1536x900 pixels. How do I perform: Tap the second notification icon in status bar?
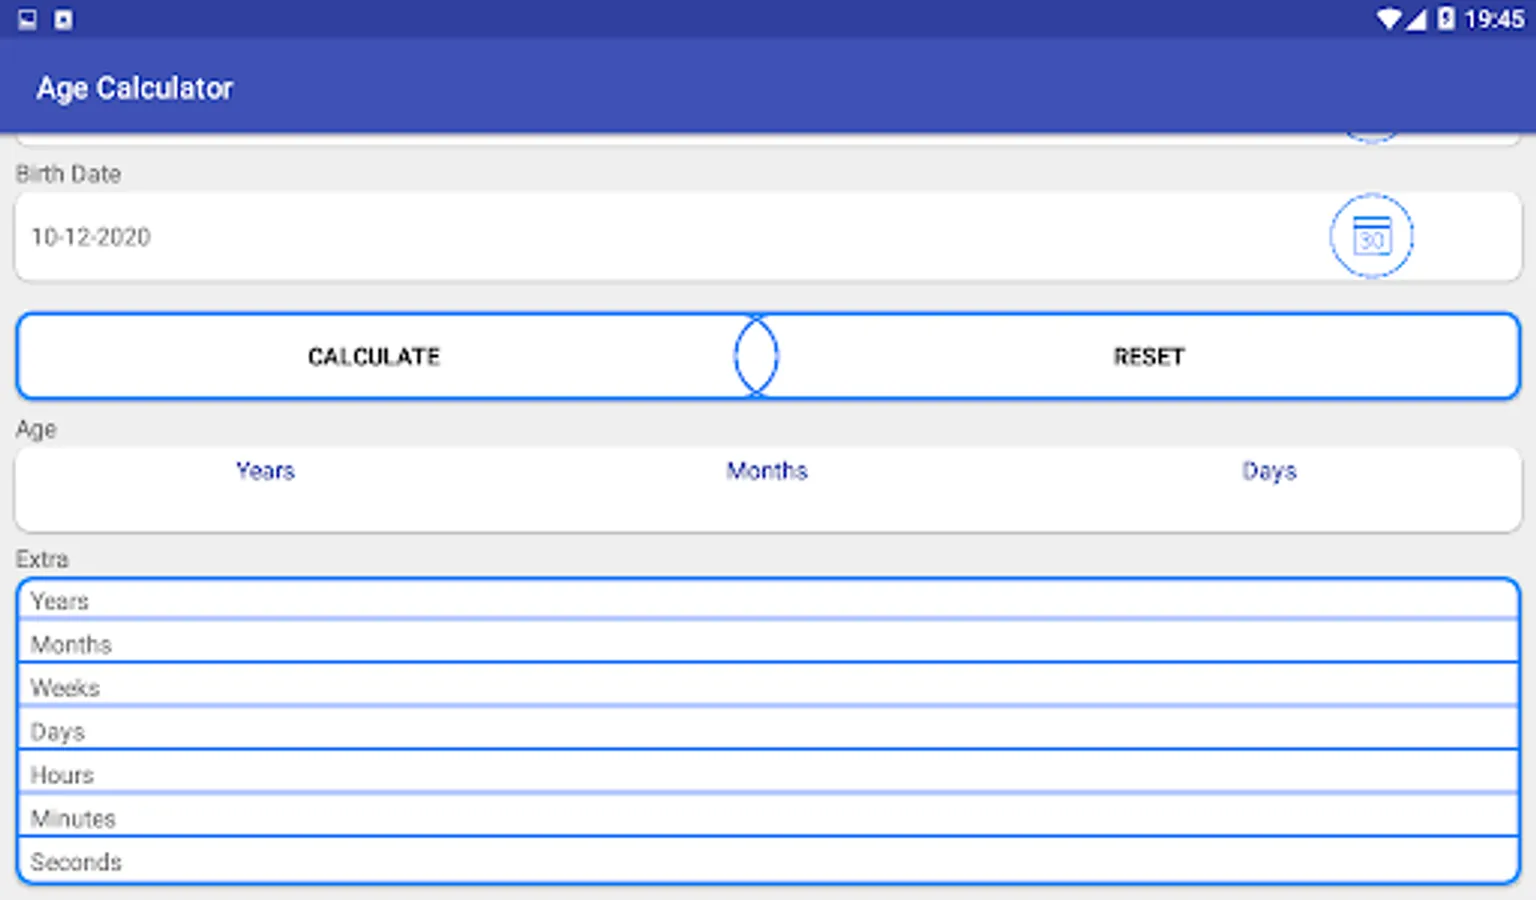pyautogui.click(x=63, y=19)
